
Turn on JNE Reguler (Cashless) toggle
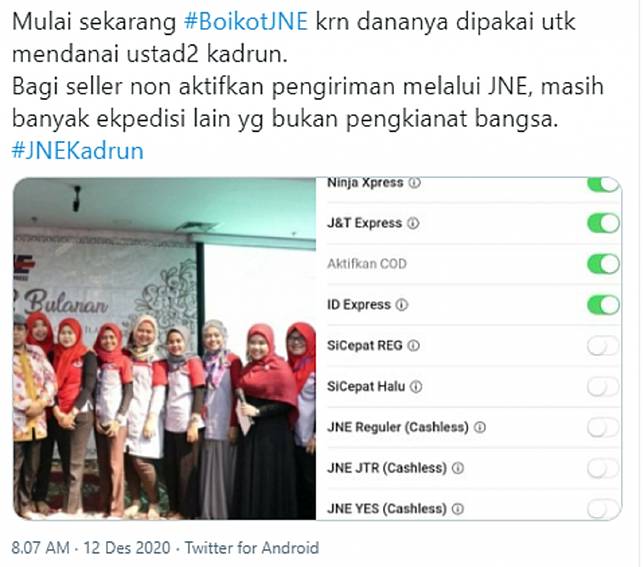pos(603,427)
